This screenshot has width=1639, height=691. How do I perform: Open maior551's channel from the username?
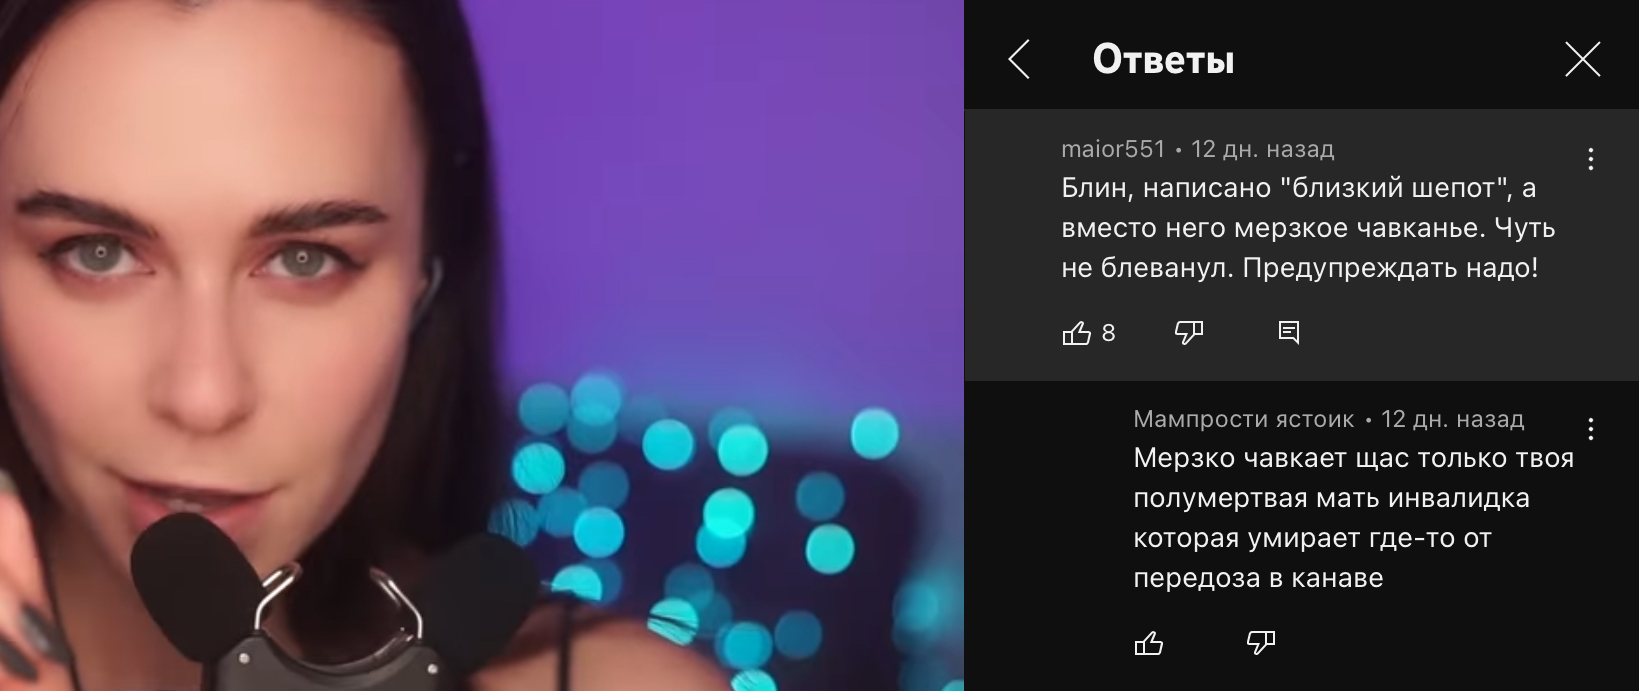[1113, 149]
